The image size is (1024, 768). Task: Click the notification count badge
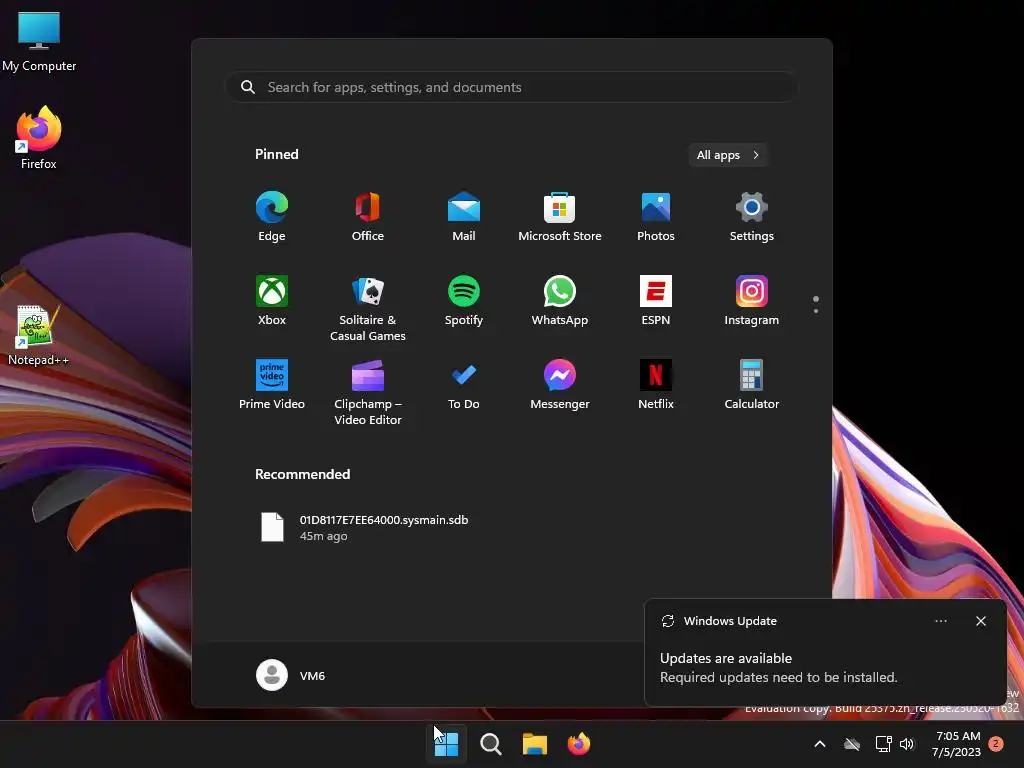click(x=996, y=744)
